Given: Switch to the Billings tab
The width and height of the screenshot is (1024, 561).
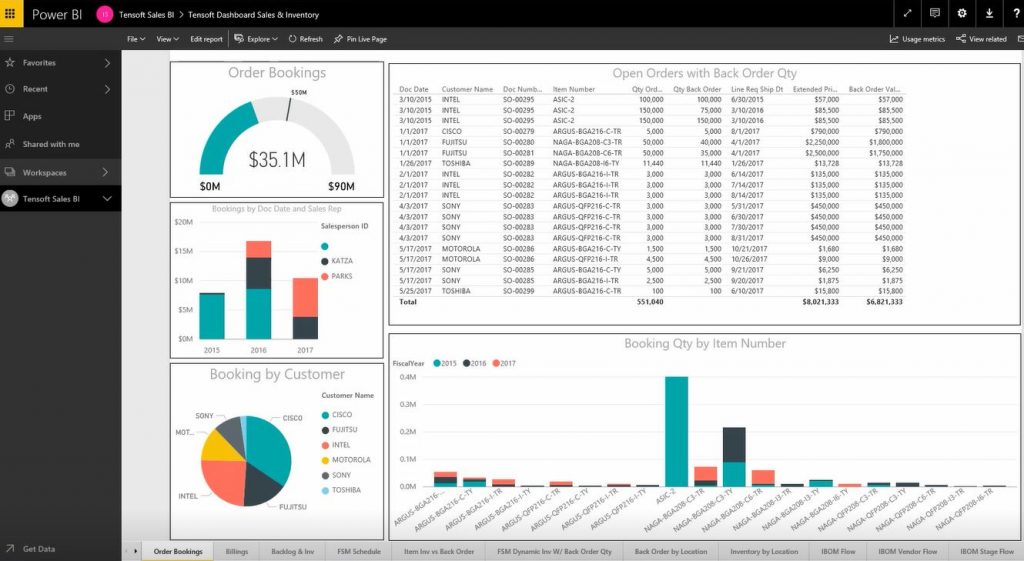Looking at the screenshot, I should (x=236, y=551).
